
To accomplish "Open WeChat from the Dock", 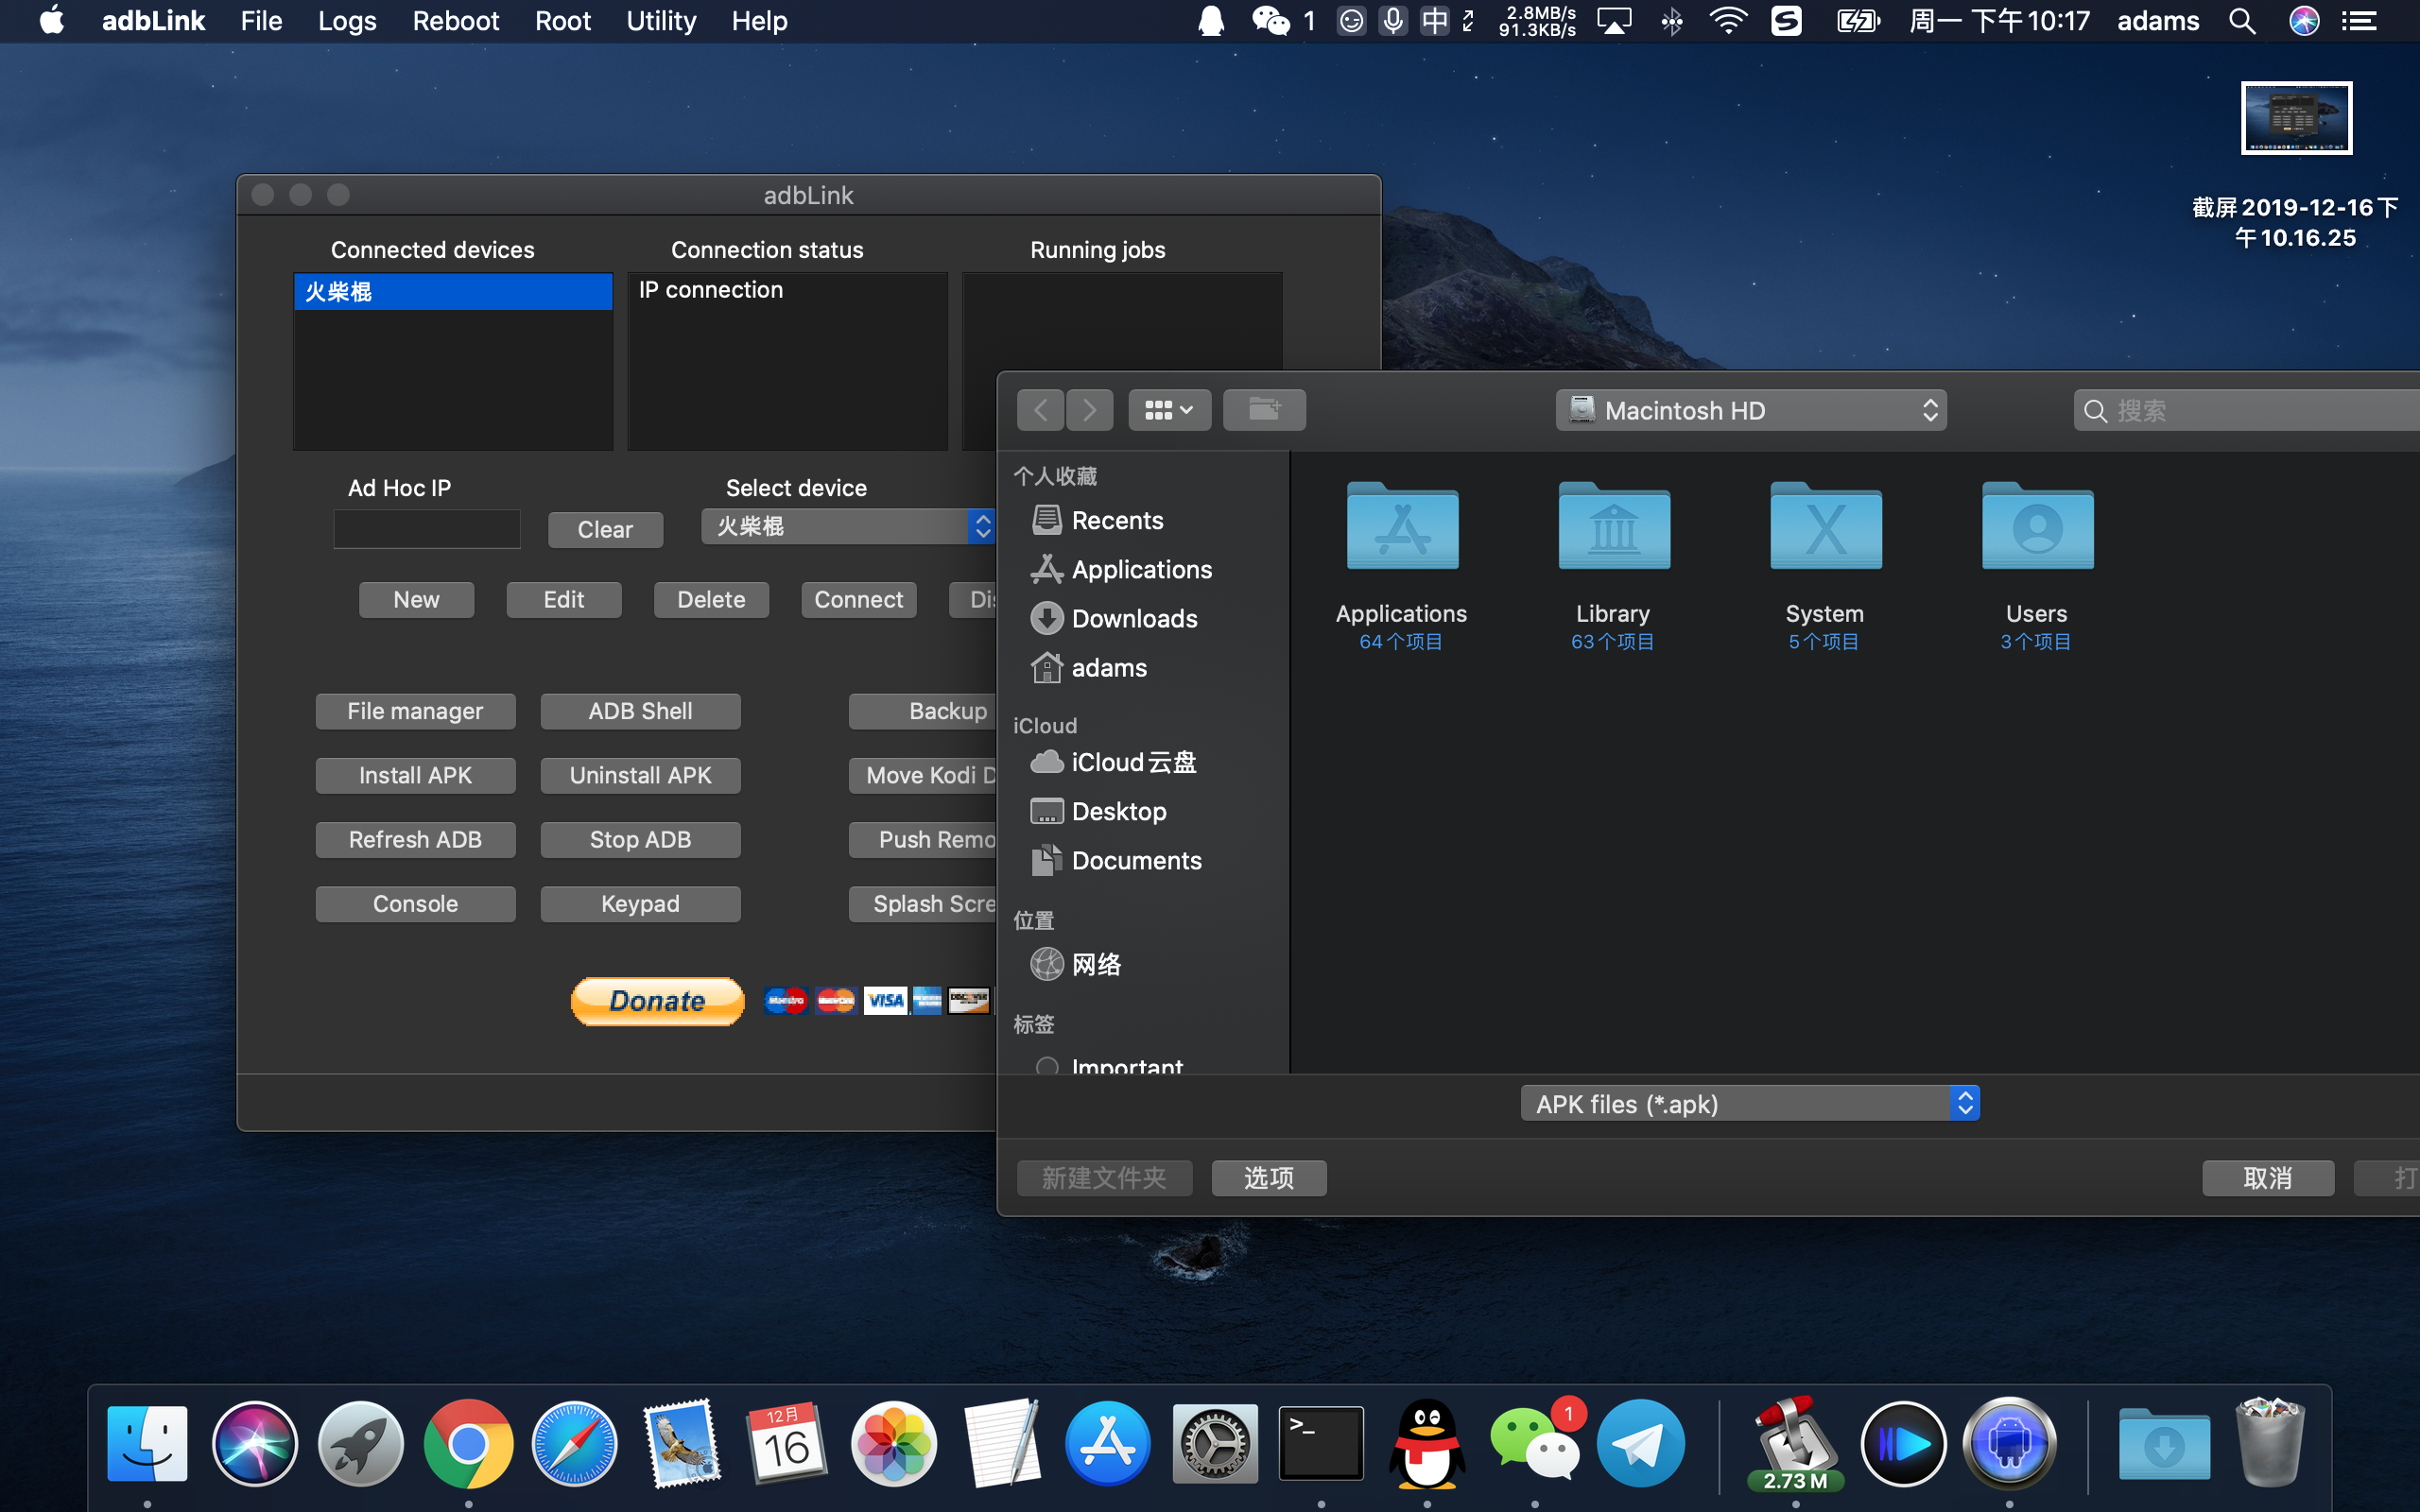I will point(1534,1444).
